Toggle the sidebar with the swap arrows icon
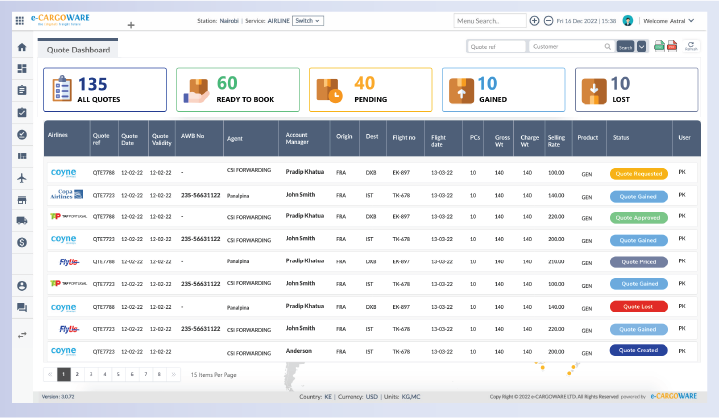This screenshot has width=719, height=418. point(22,336)
